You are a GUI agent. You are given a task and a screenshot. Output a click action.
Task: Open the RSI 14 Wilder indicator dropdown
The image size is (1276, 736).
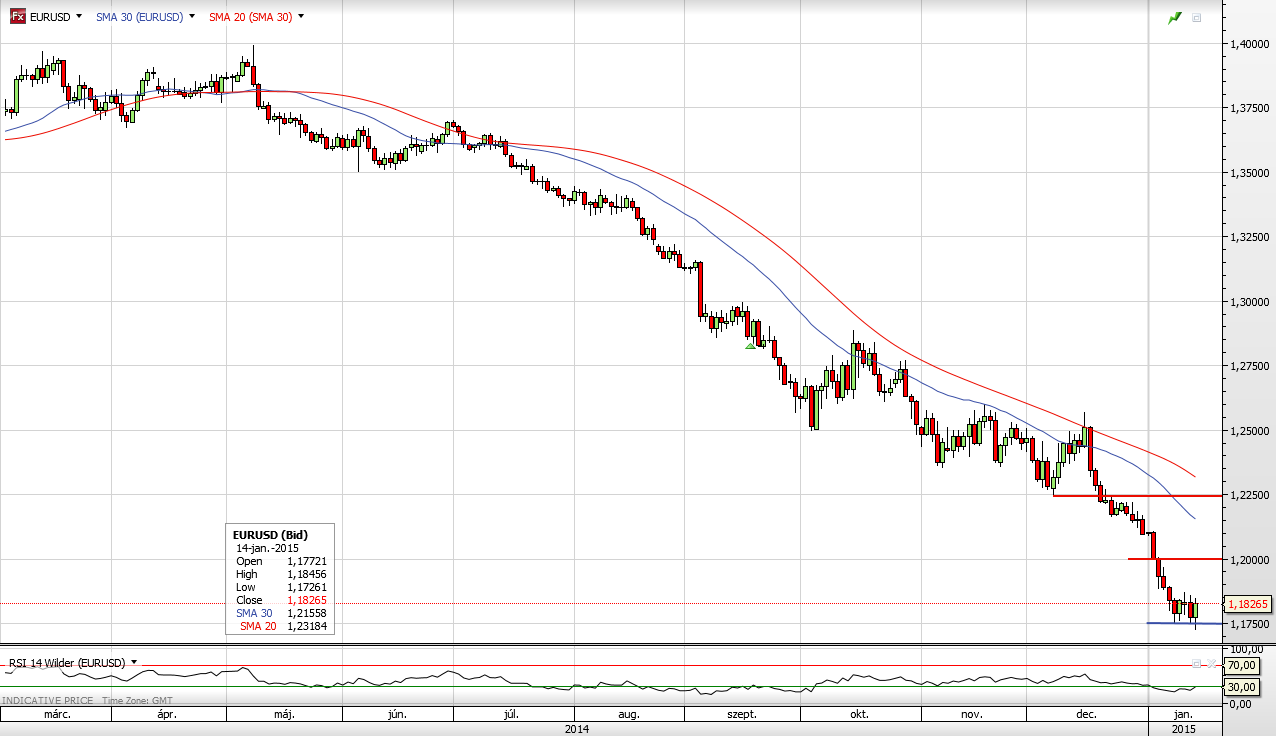[134, 663]
